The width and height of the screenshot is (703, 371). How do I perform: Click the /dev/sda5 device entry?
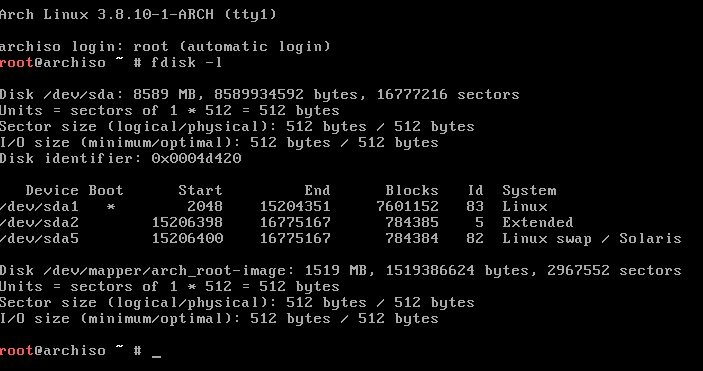pos(39,239)
